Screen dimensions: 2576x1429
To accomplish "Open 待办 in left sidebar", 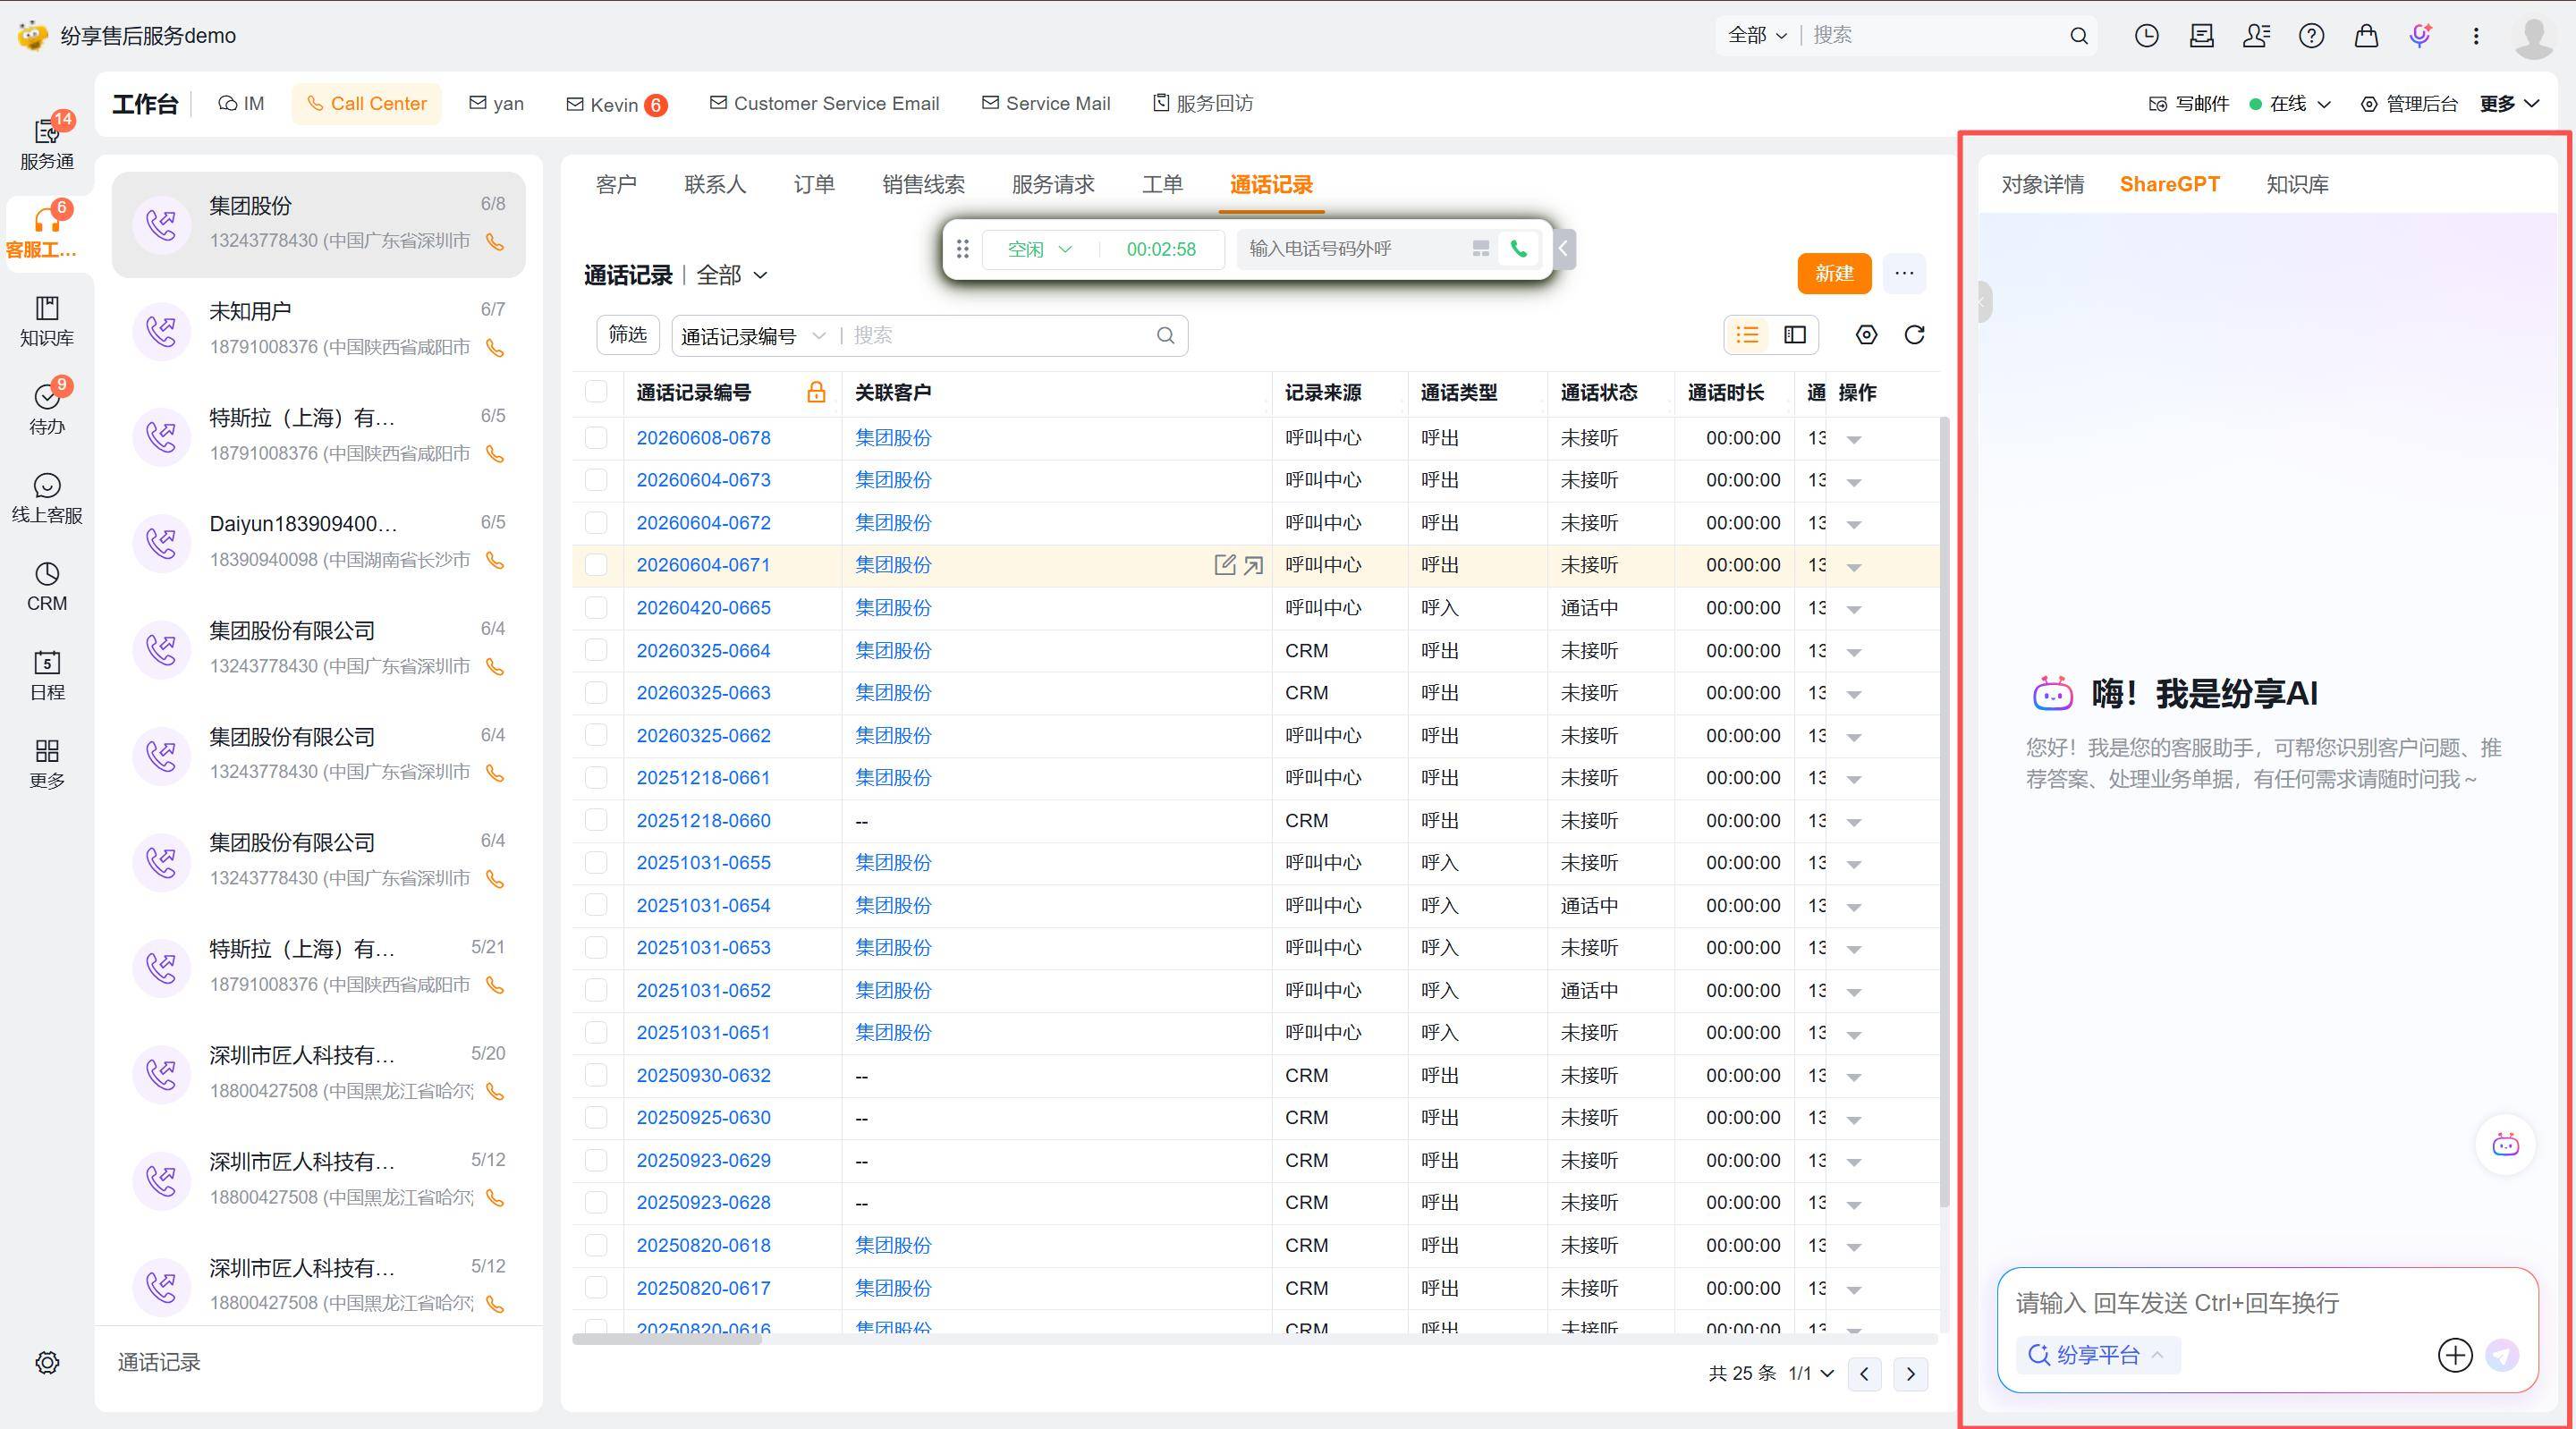I will click(47, 409).
